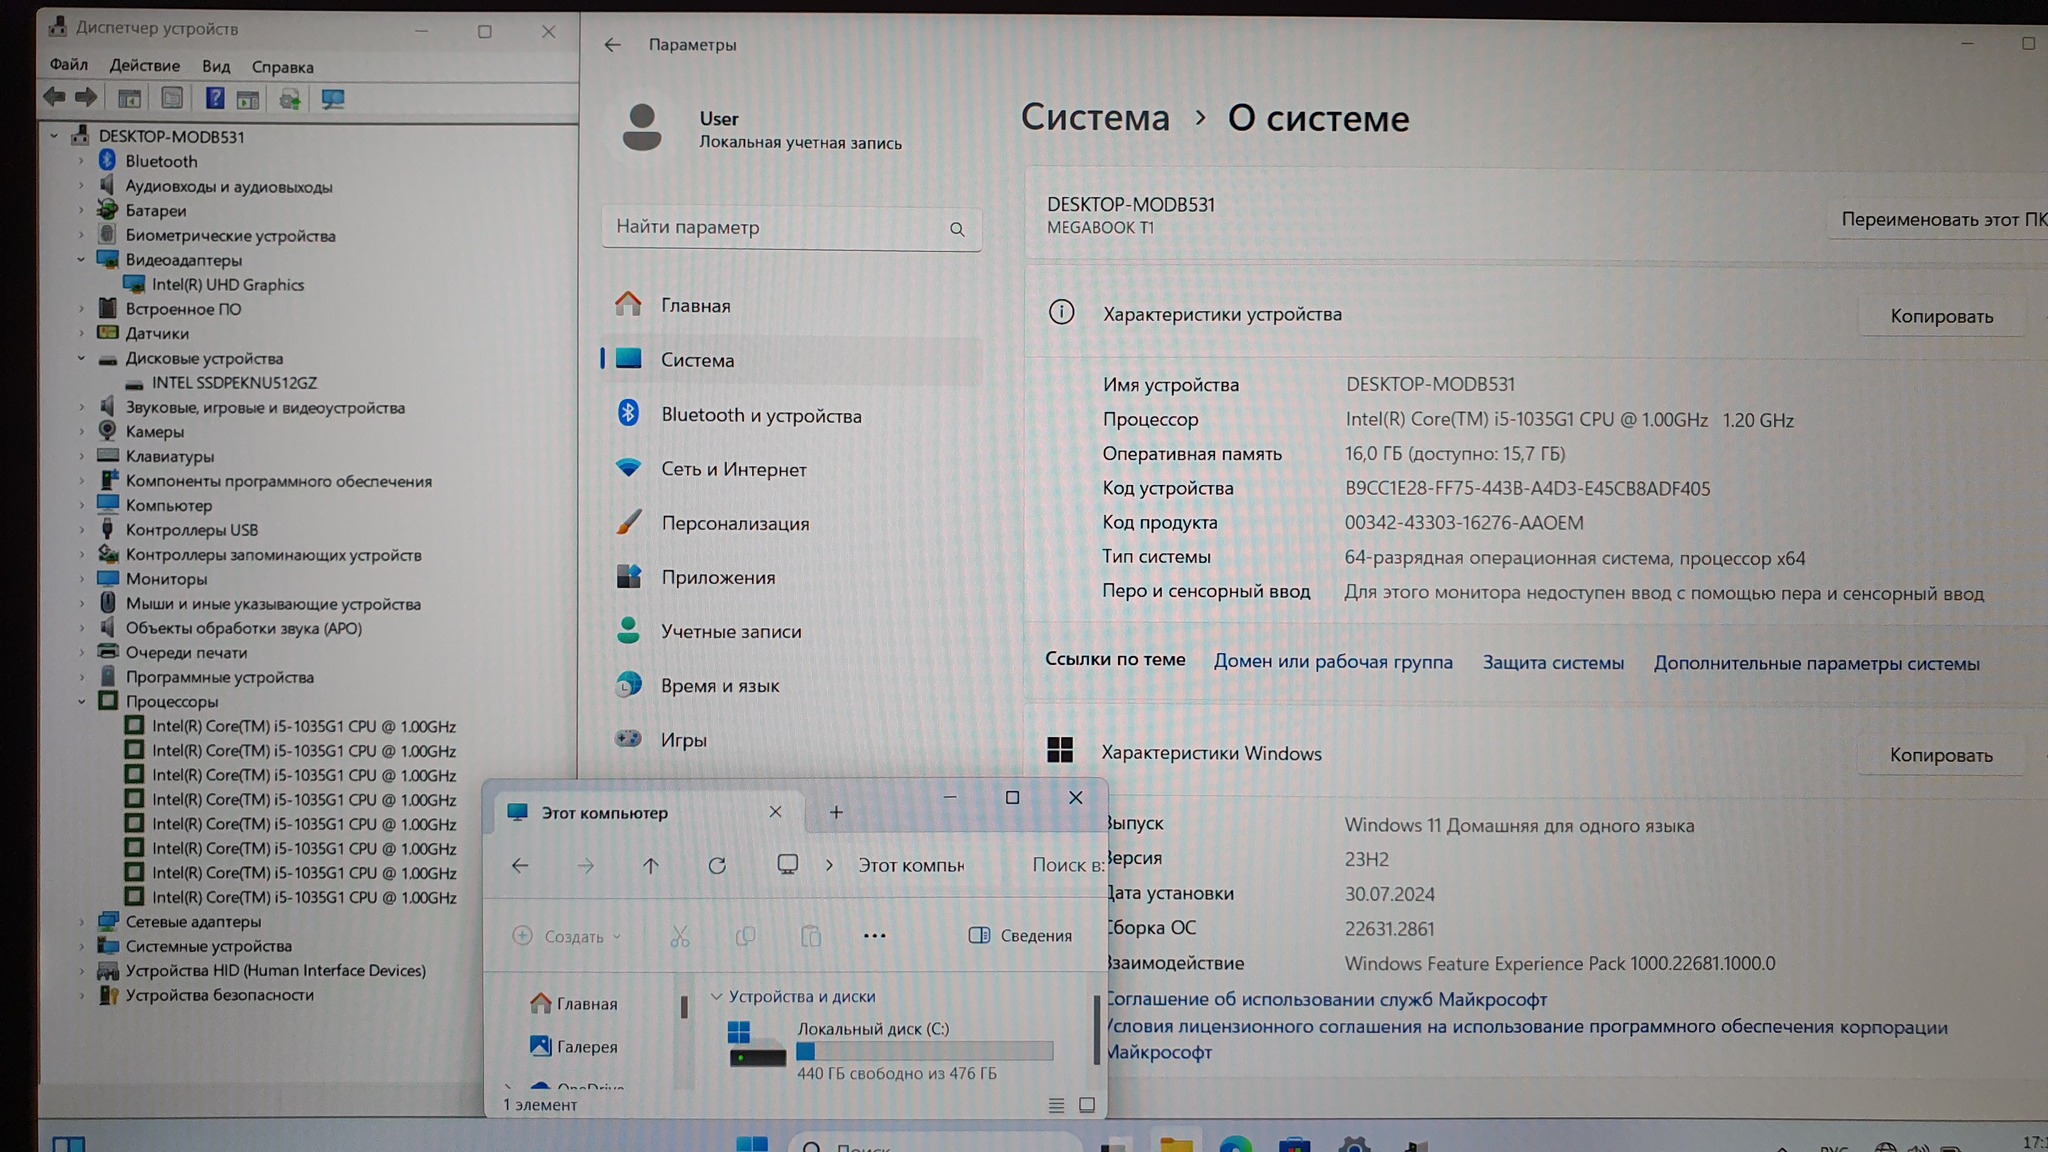Open the Действие menu

(144, 66)
